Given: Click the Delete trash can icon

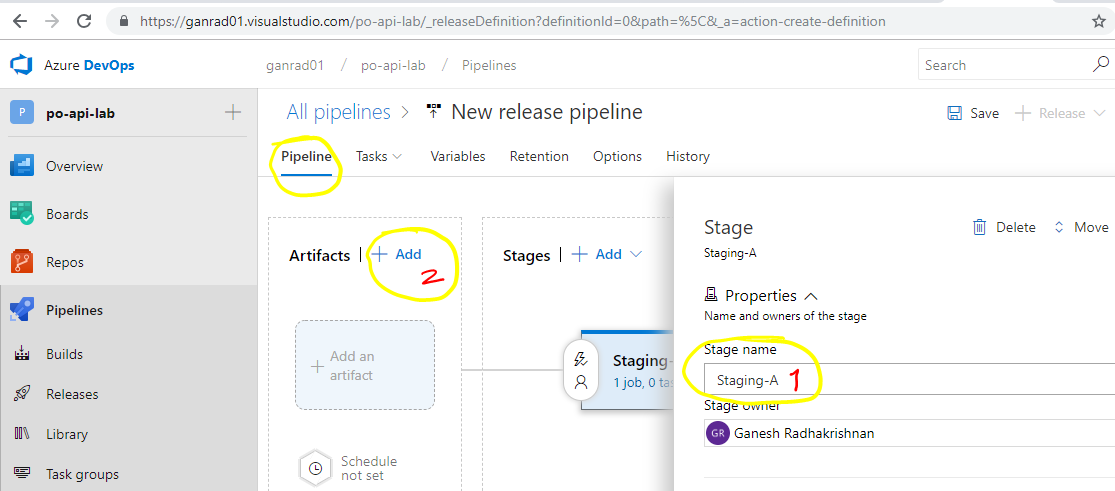Looking at the screenshot, I should (x=979, y=227).
